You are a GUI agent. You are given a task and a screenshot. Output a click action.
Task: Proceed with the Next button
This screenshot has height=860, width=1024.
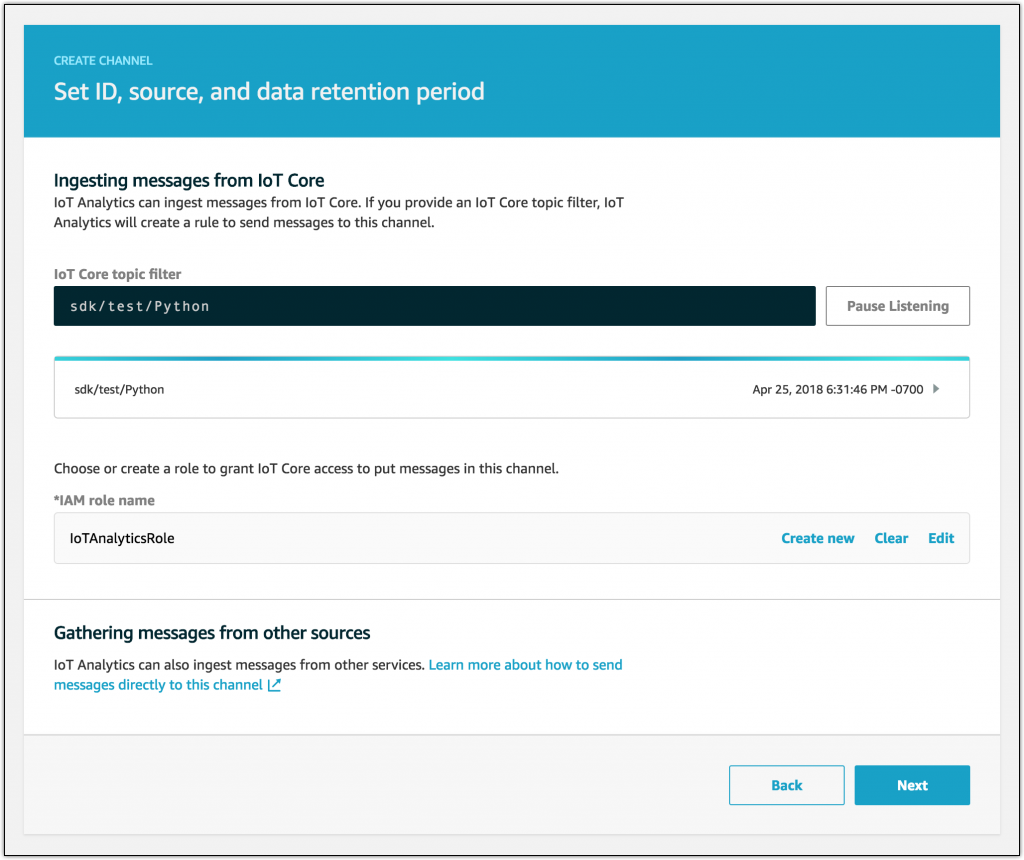[x=912, y=785]
